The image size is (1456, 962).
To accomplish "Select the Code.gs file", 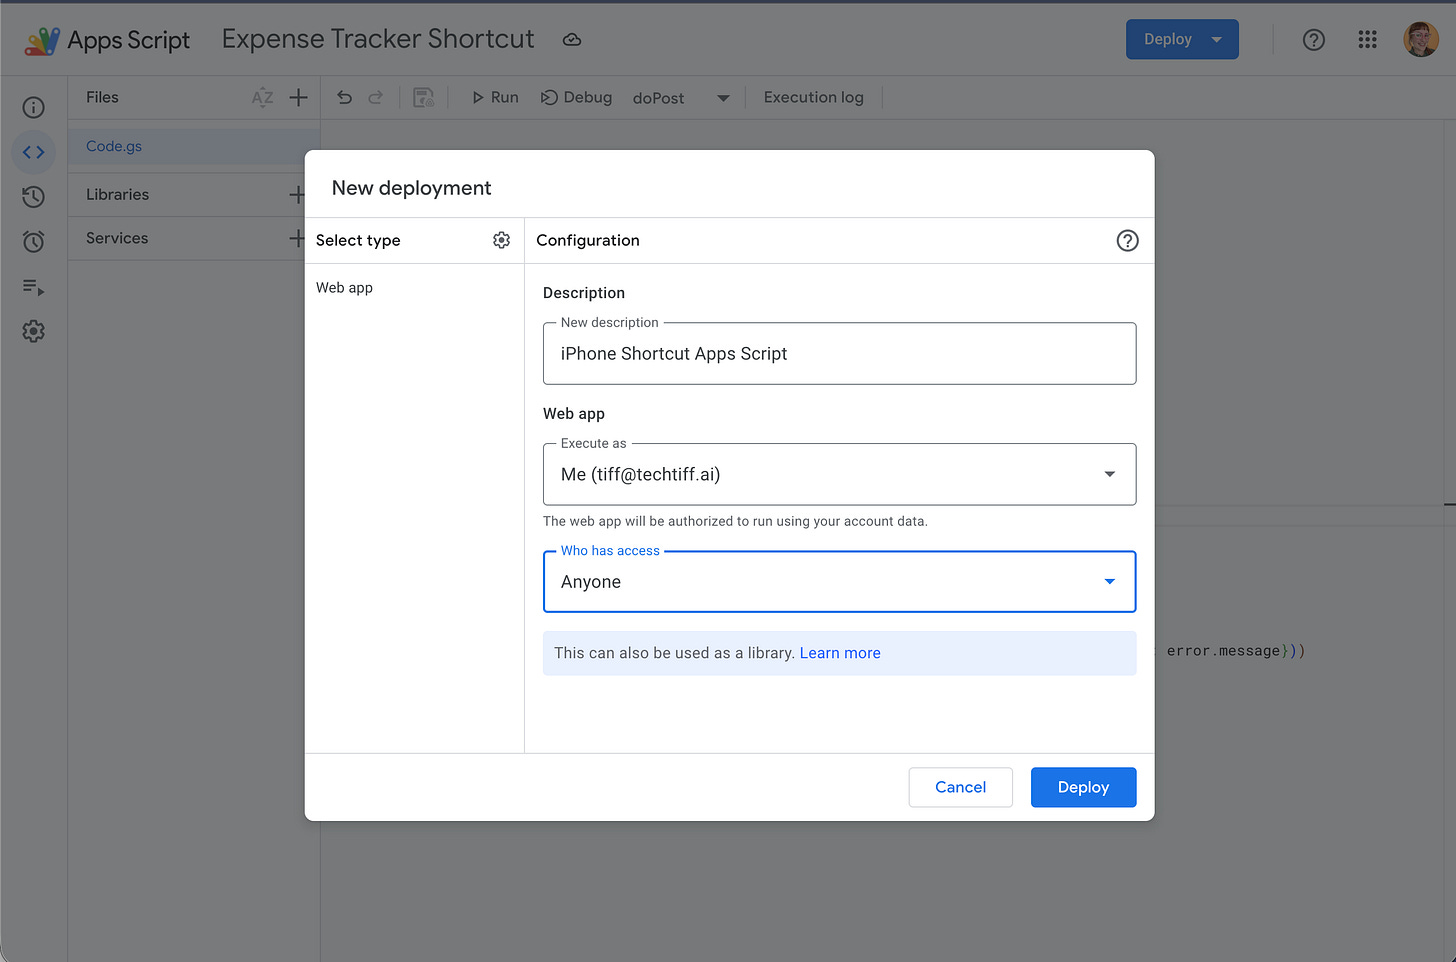I will 113,146.
